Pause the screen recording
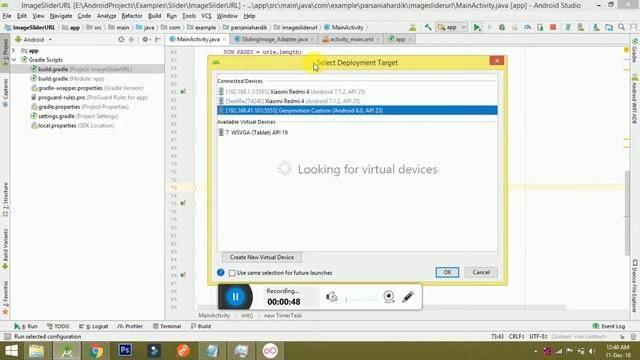Viewport: 640px width, 360px height. click(x=236, y=297)
